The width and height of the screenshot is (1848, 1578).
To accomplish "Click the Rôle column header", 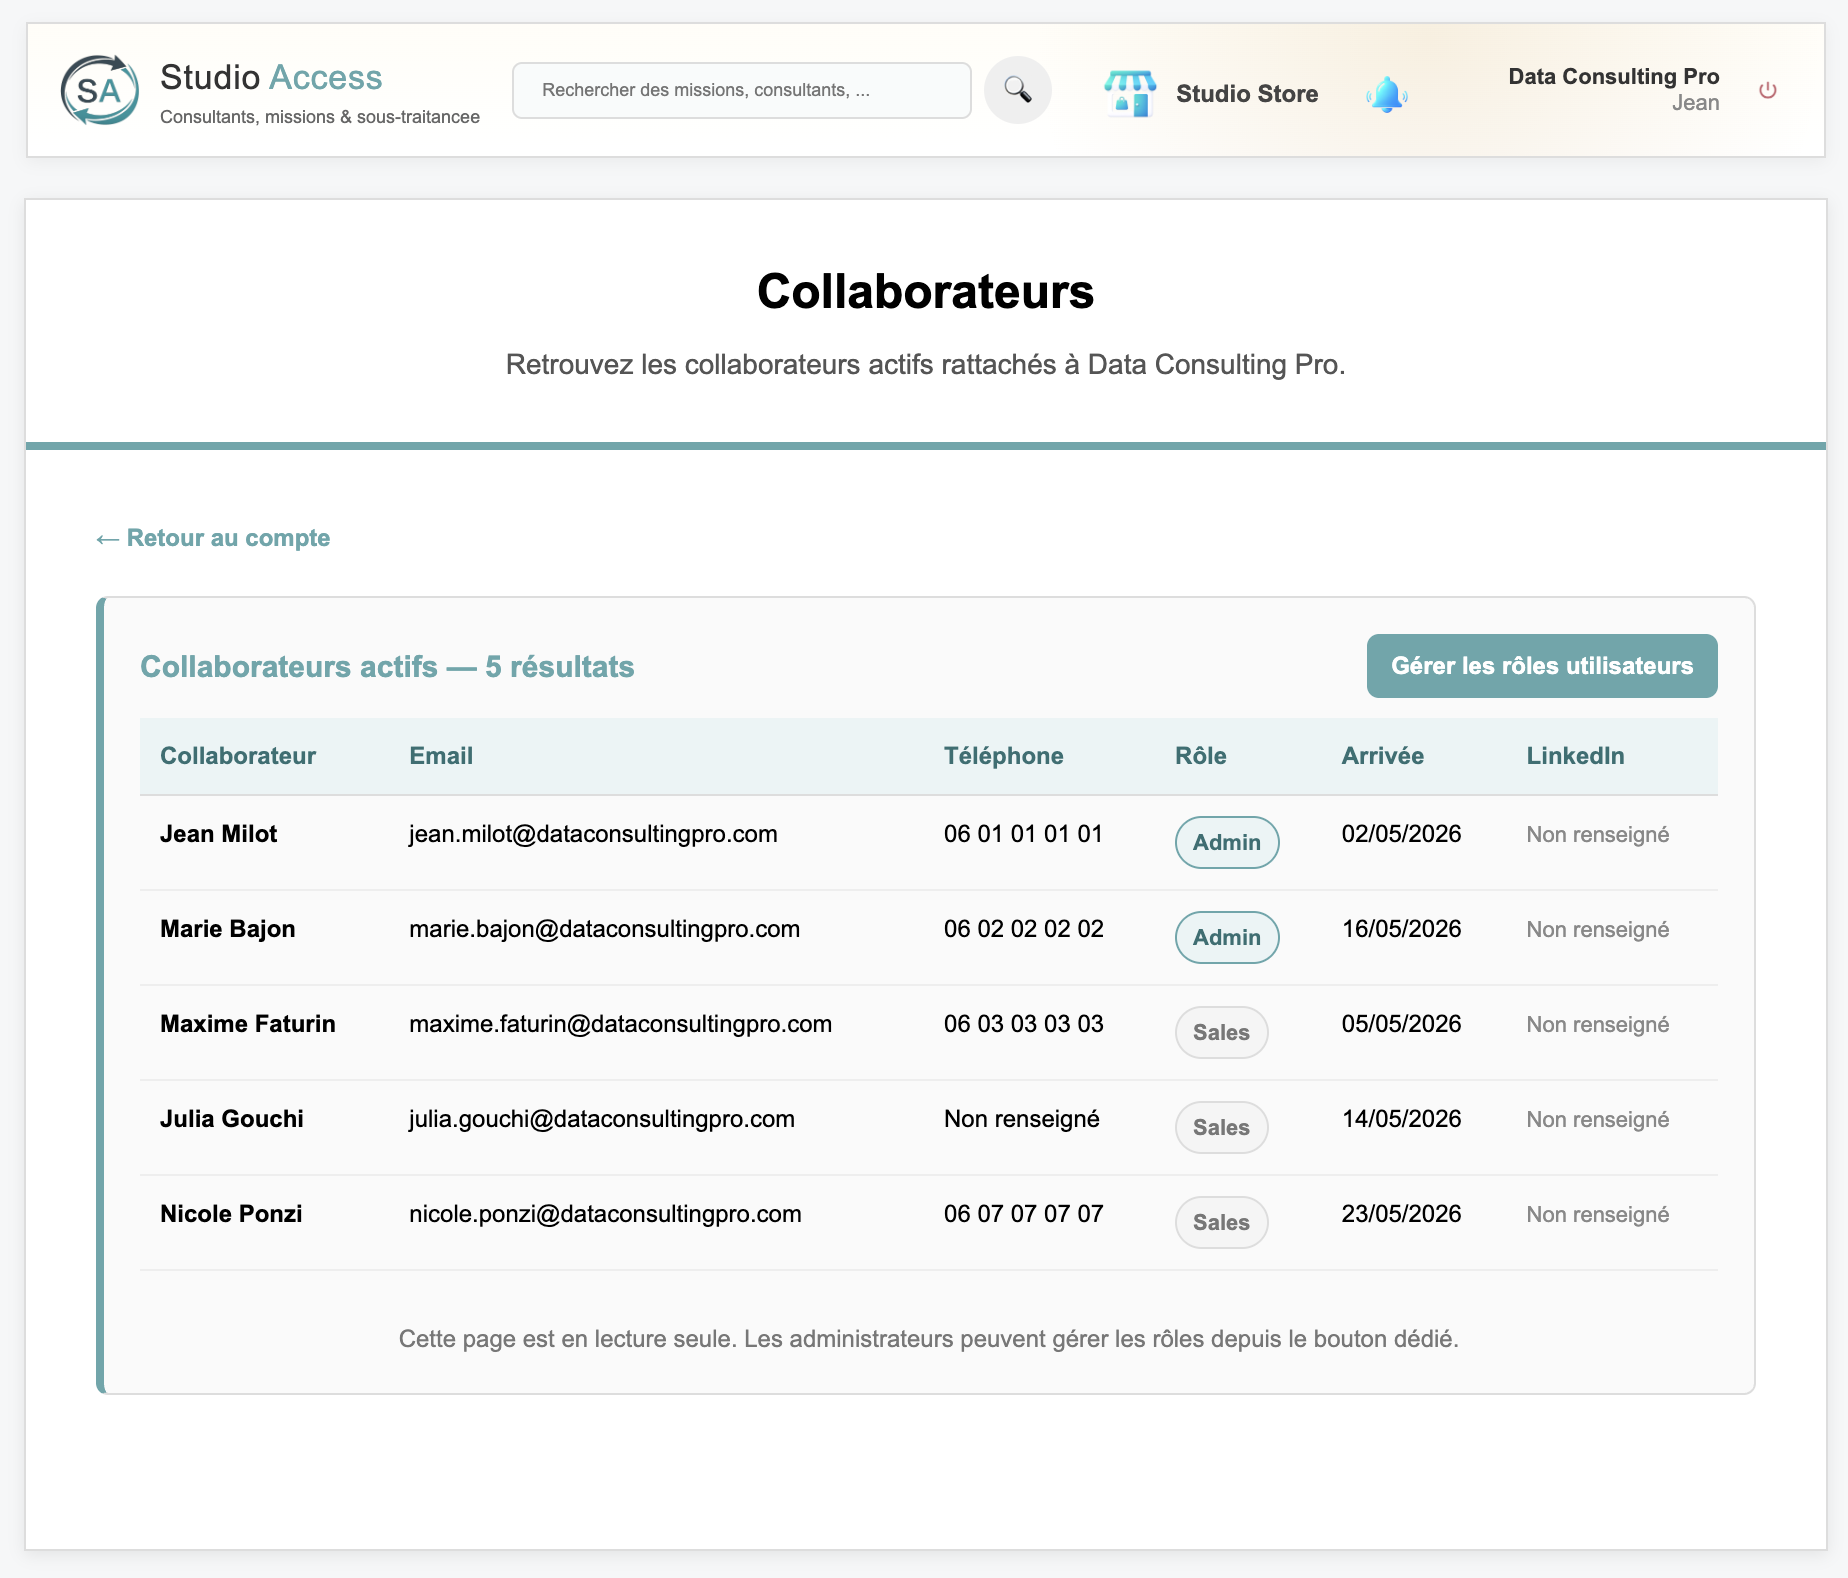I will point(1200,756).
